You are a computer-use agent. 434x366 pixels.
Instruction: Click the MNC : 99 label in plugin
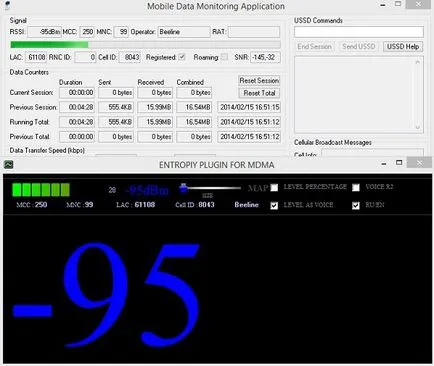[79, 205]
